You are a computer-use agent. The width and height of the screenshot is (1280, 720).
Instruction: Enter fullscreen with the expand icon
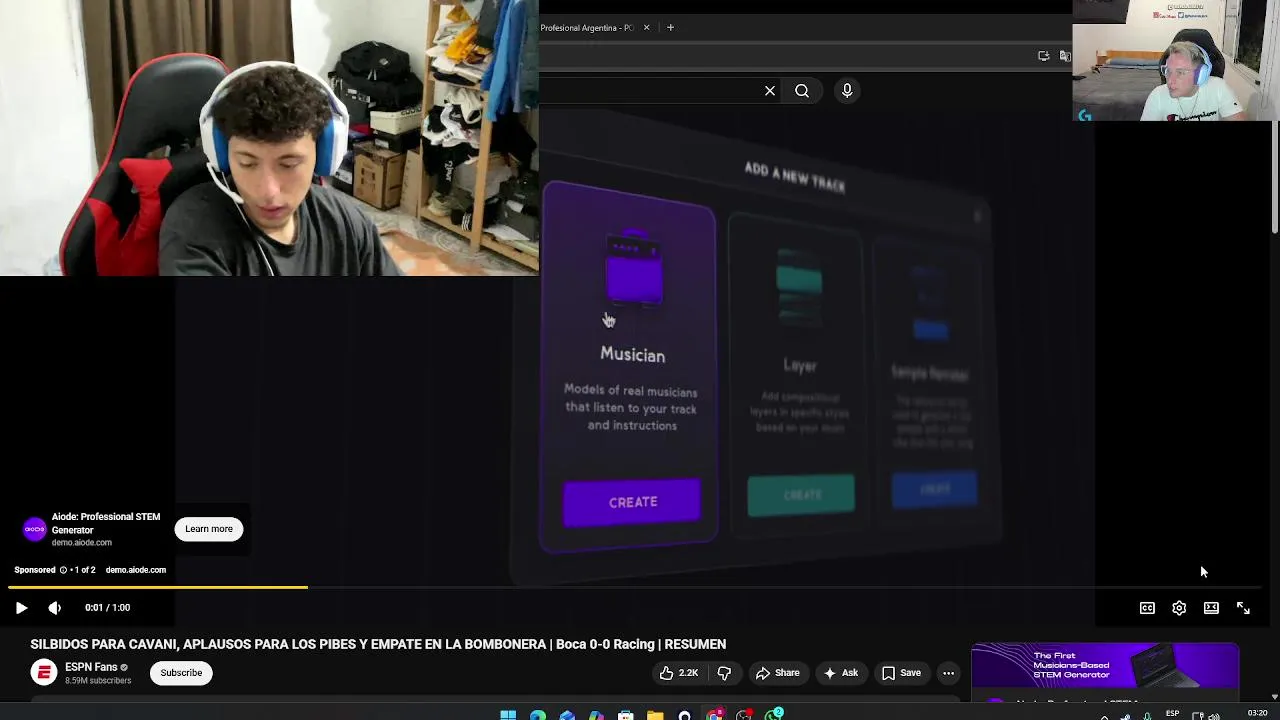(1243, 608)
